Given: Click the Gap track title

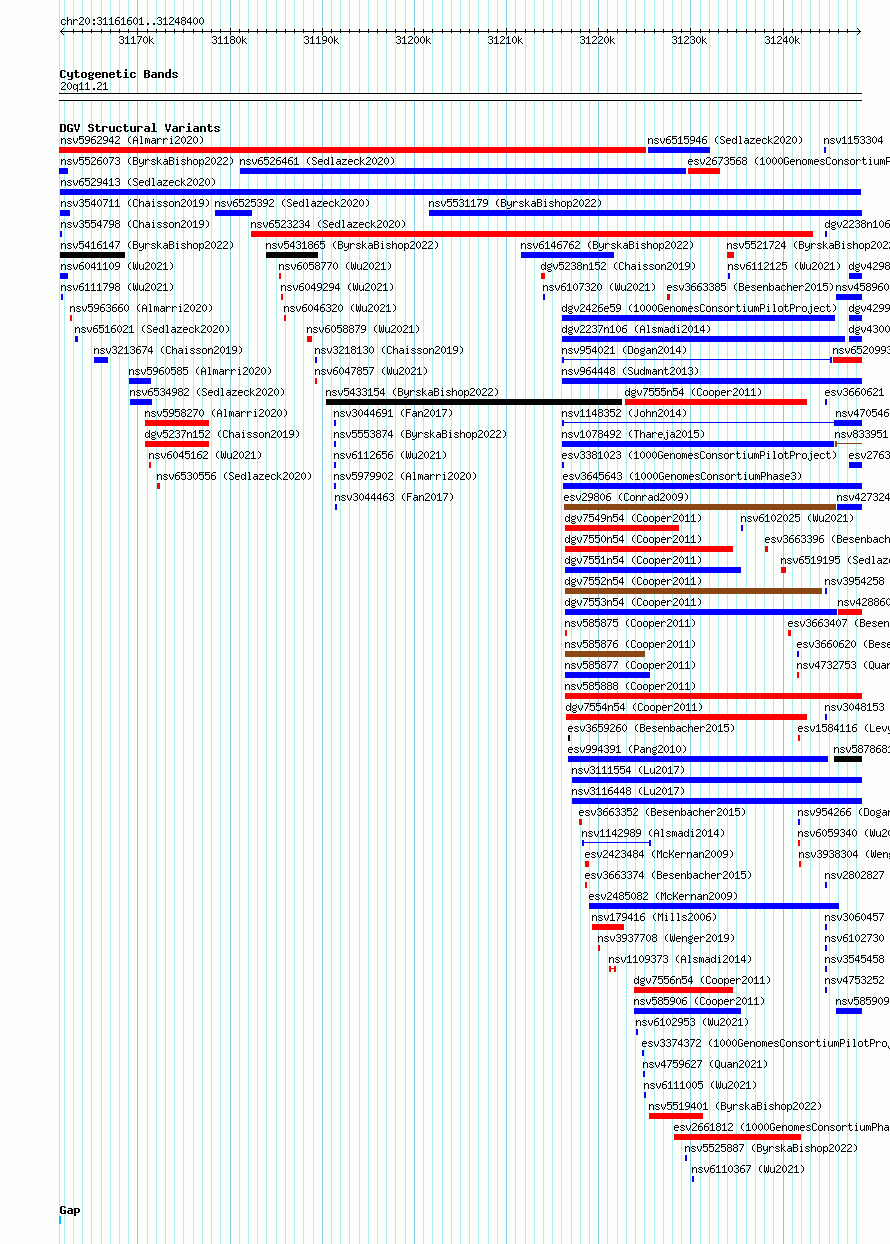Looking at the screenshot, I should coord(69,1210).
